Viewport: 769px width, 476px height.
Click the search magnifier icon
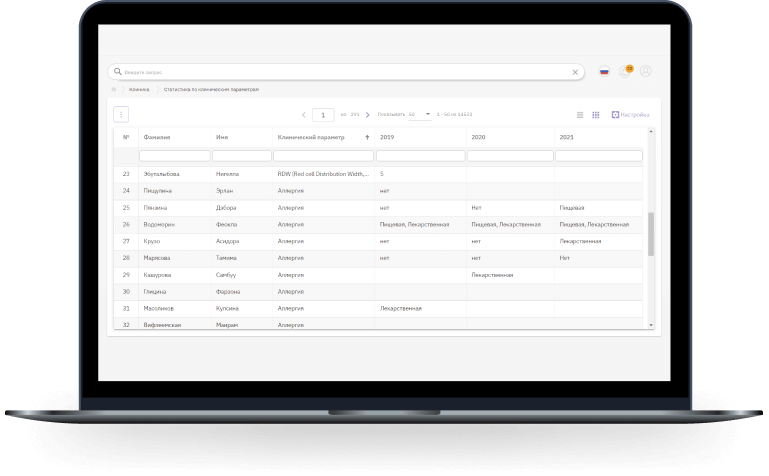118,72
